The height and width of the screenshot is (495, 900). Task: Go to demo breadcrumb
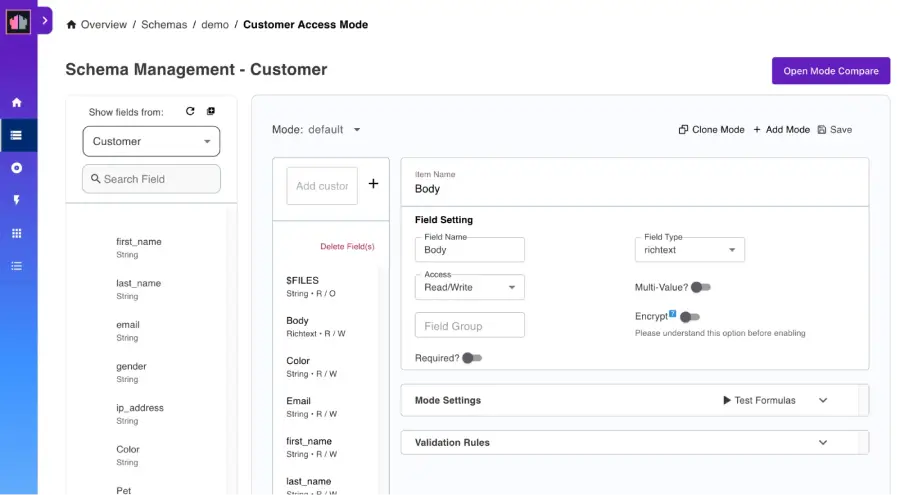click(x=215, y=24)
